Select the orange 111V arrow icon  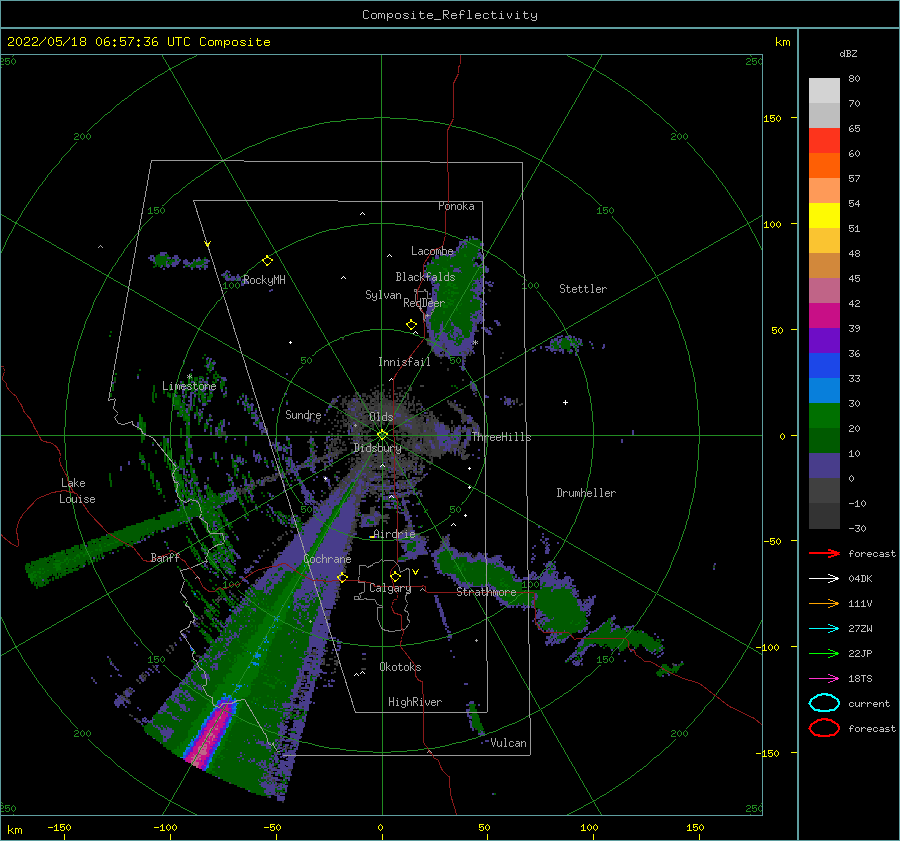(x=824, y=603)
